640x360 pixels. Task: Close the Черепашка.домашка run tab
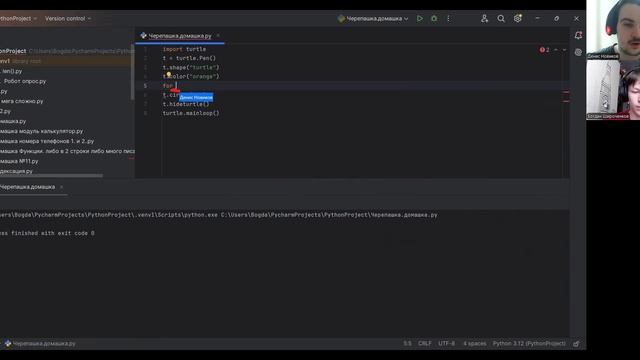pos(61,187)
